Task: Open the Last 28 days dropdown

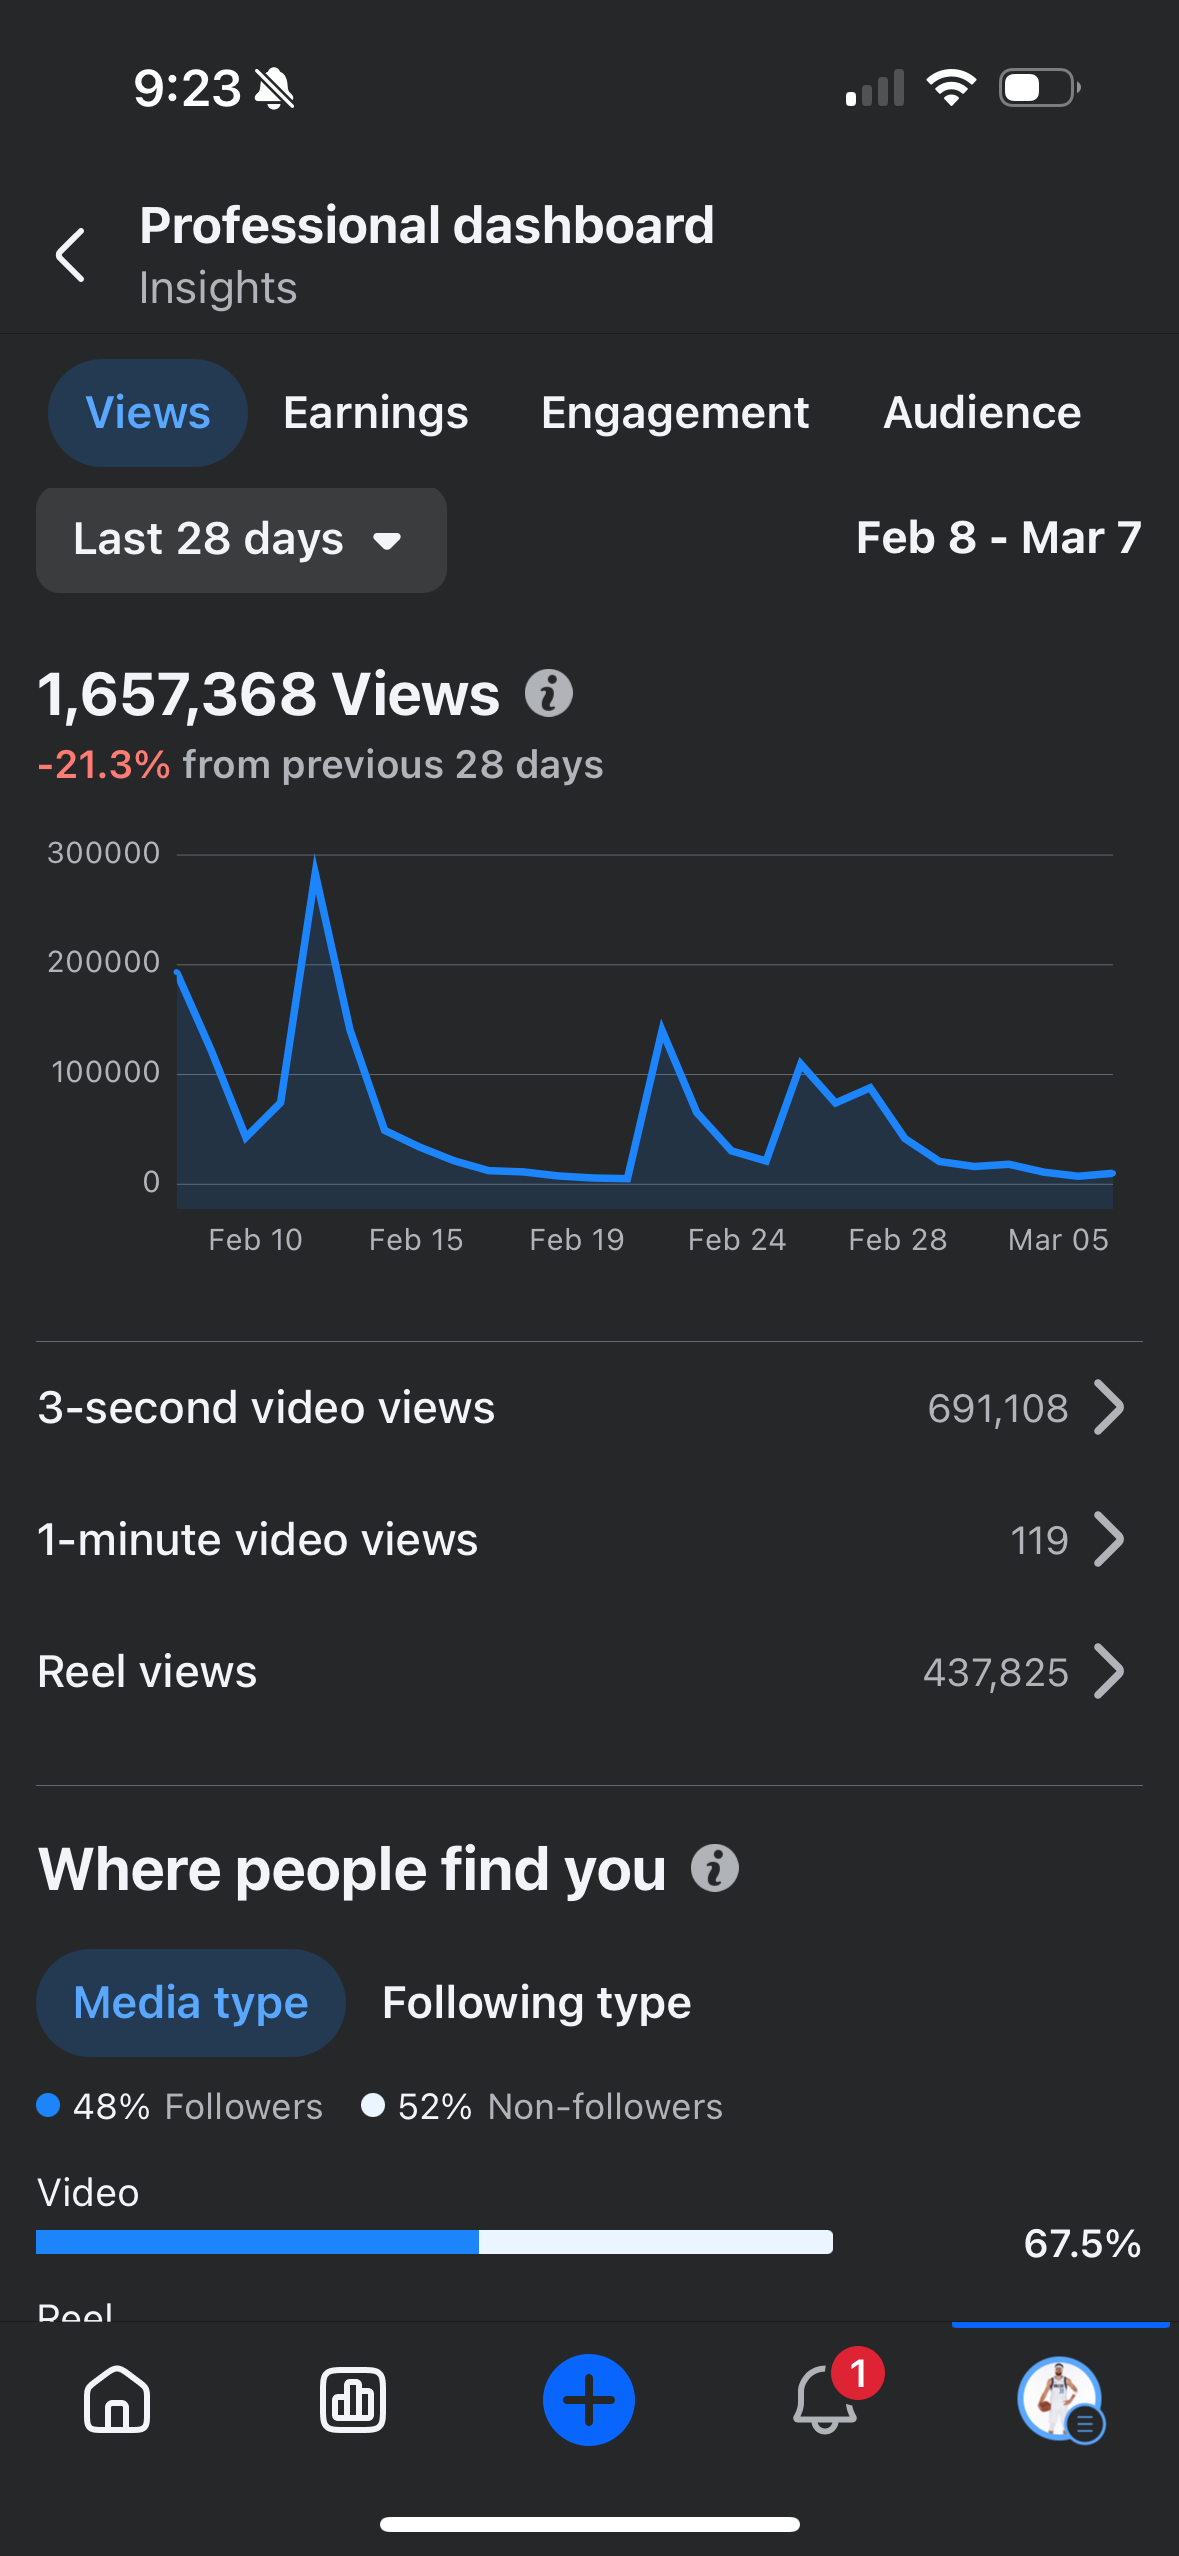Action: (x=241, y=540)
